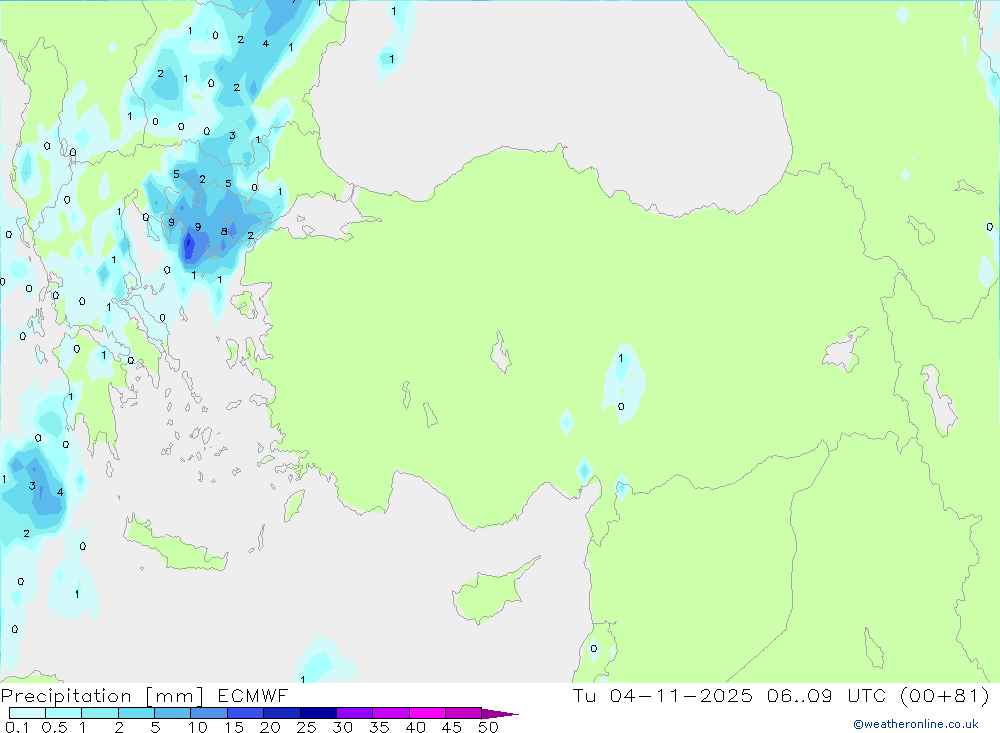The height and width of the screenshot is (733, 1000).
Task: Click the '(00+81)' forecast offset text
Action: (x=945, y=696)
